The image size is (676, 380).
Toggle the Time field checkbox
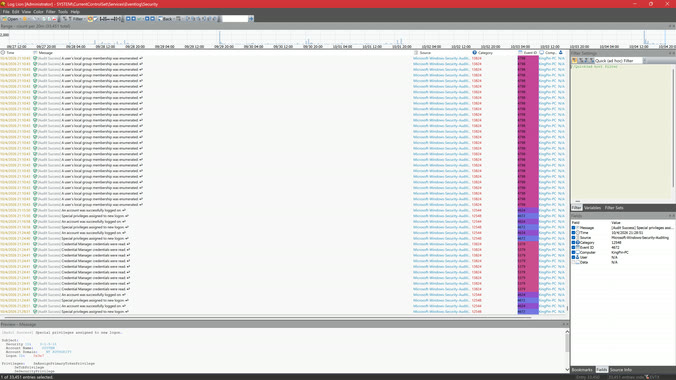point(573,232)
